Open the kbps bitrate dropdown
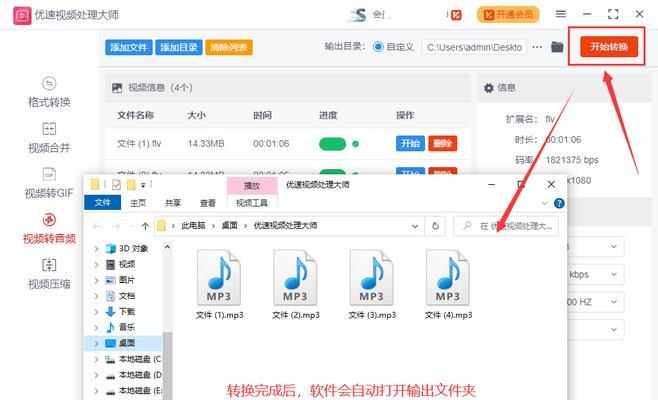658x400 pixels. tap(595, 275)
